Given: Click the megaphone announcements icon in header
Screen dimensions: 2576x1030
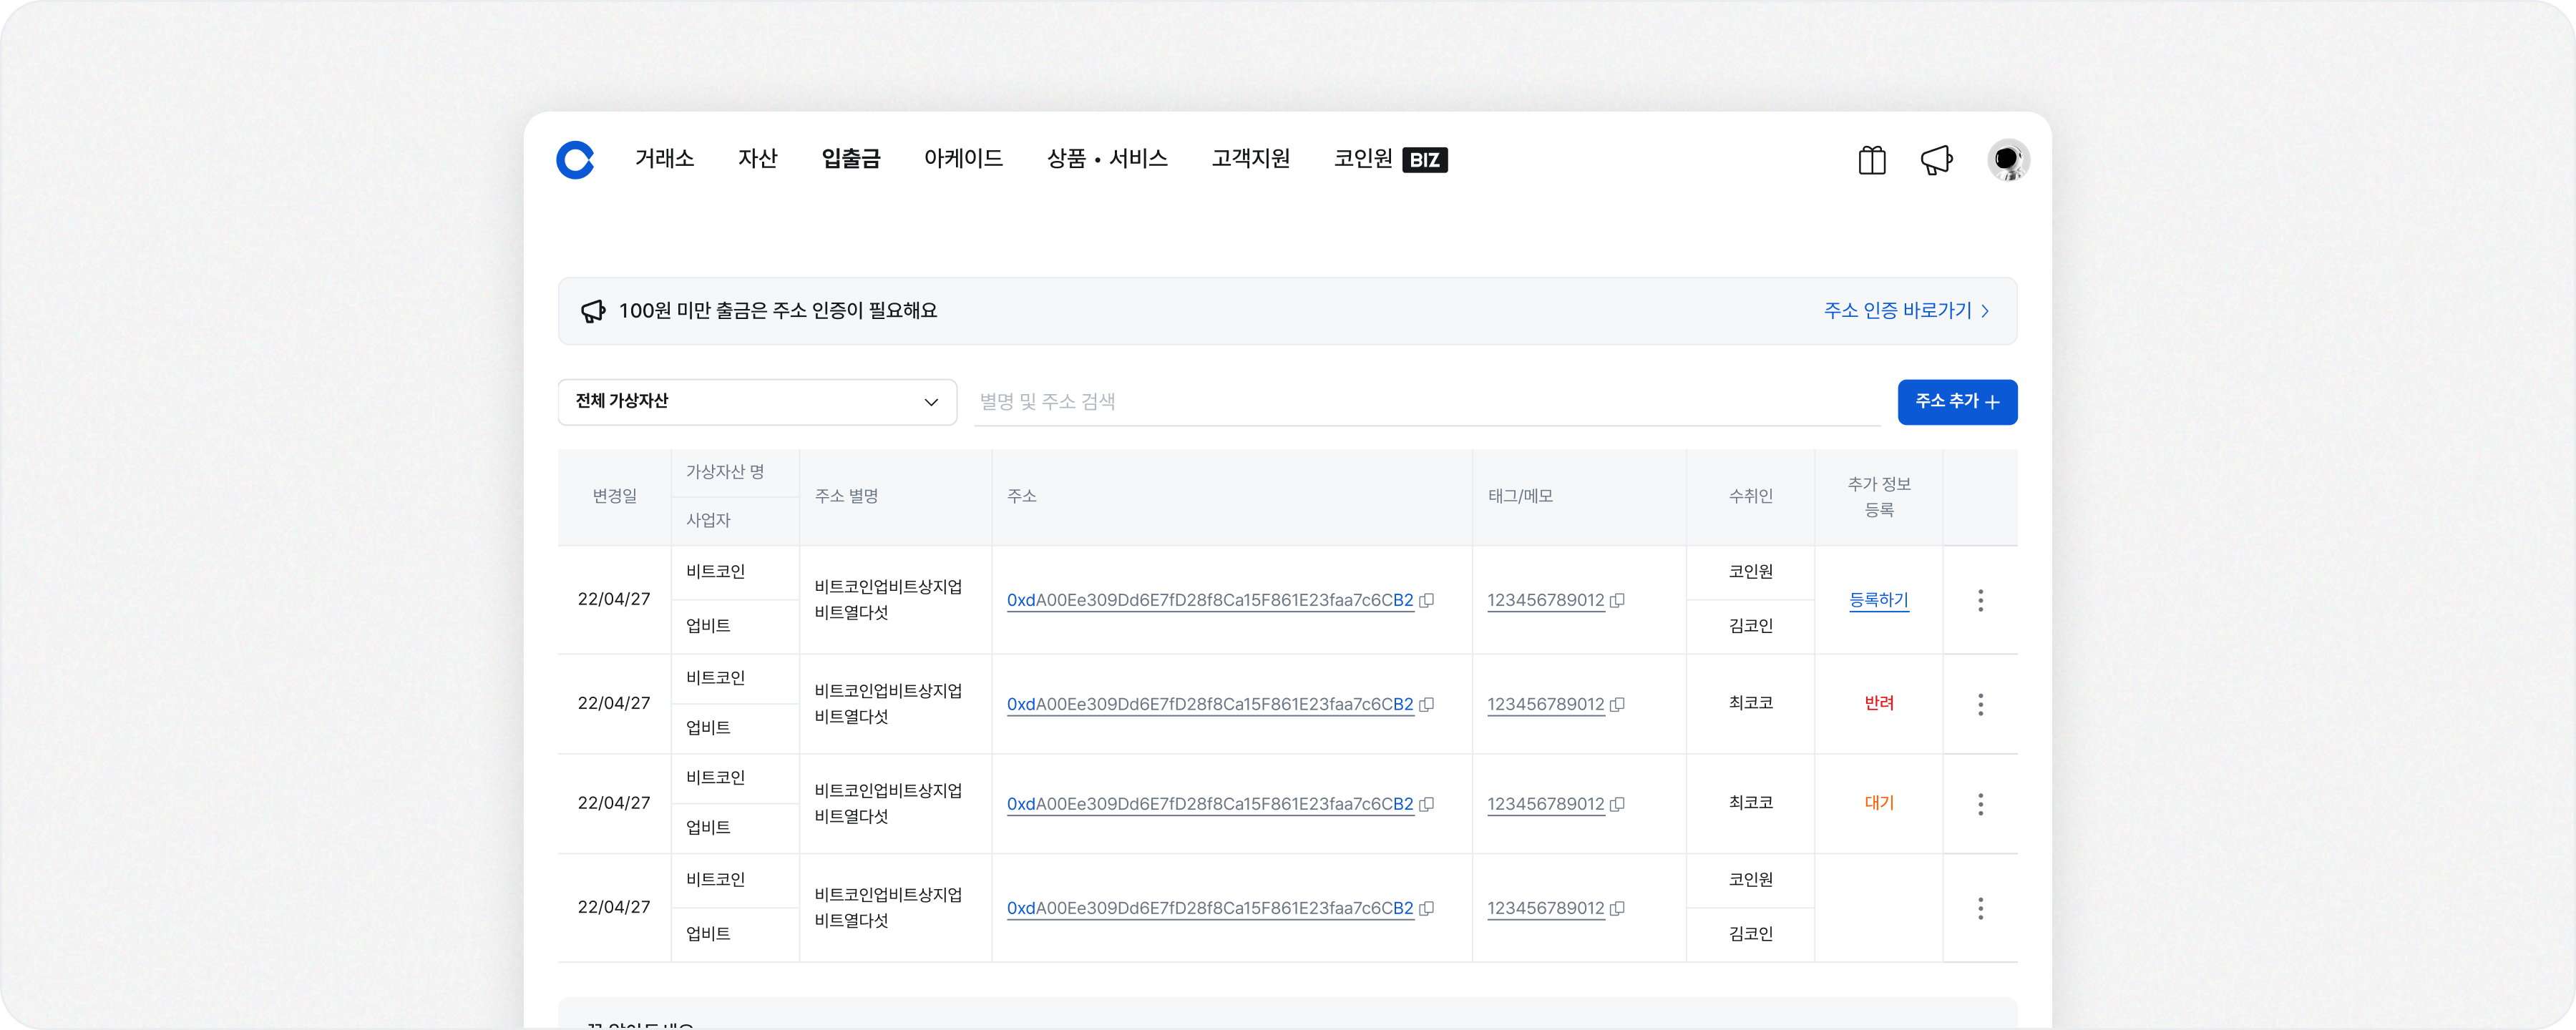Looking at the screenshot, I should pyautogui.click(x=1936, y=160).
